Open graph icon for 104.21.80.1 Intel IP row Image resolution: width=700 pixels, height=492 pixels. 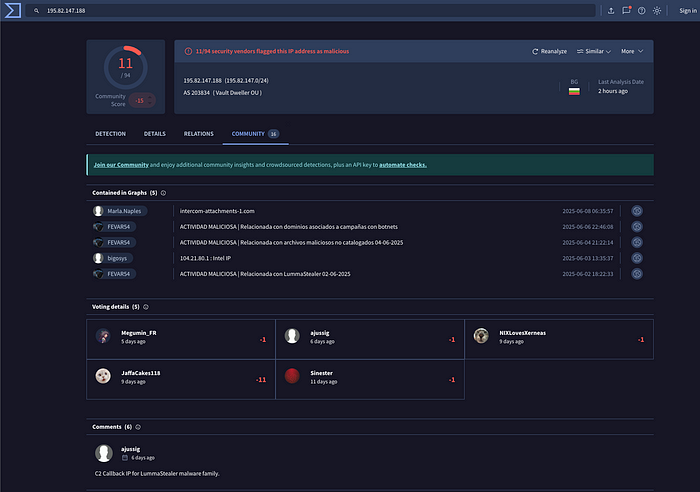point(637,258)
